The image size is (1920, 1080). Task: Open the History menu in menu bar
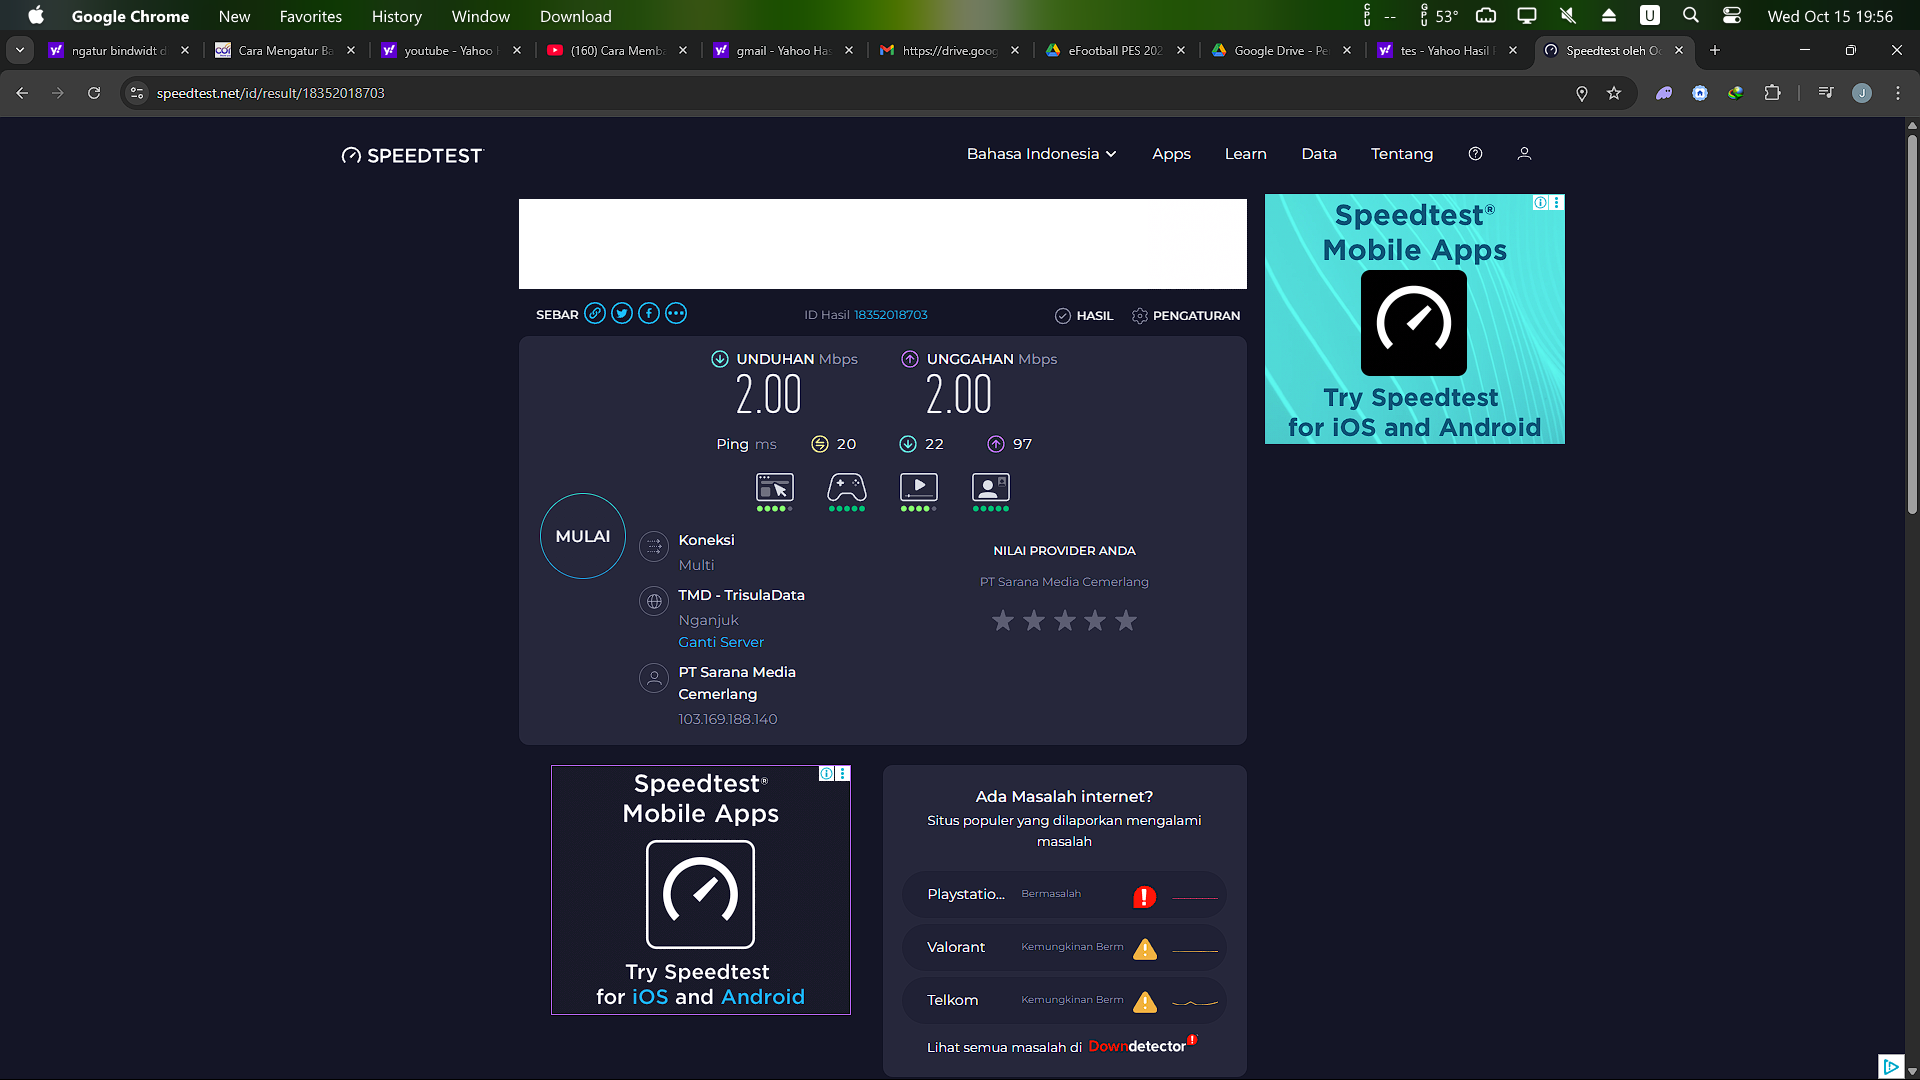click(x=397, y=16)
